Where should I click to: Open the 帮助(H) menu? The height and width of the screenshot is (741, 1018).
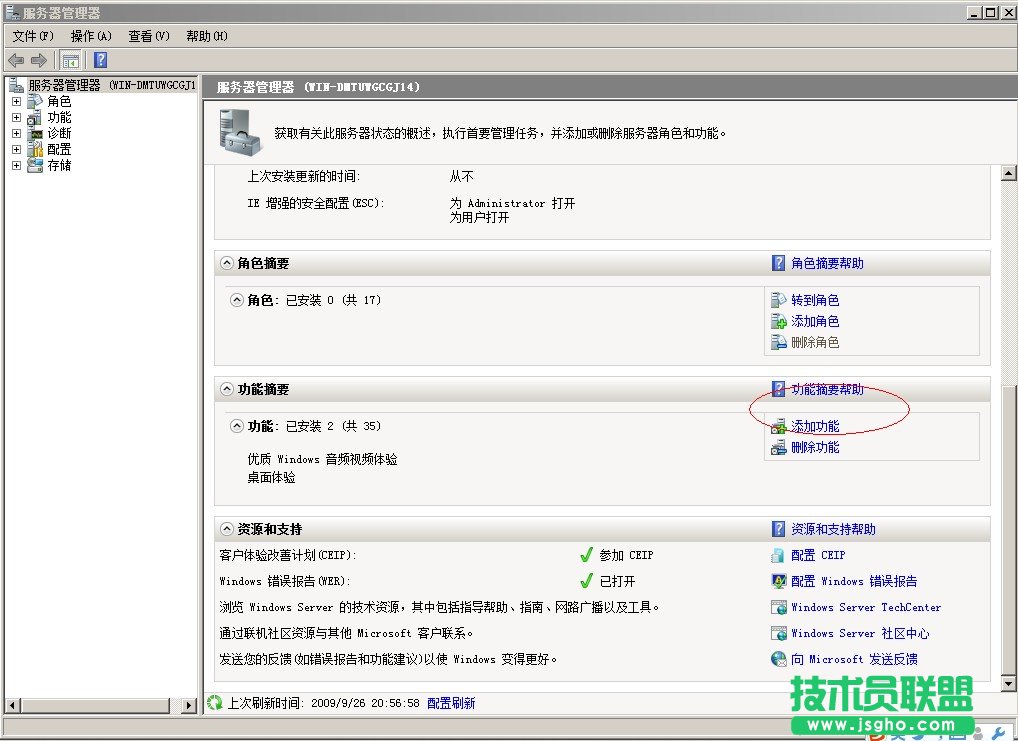tap(205, 35)
